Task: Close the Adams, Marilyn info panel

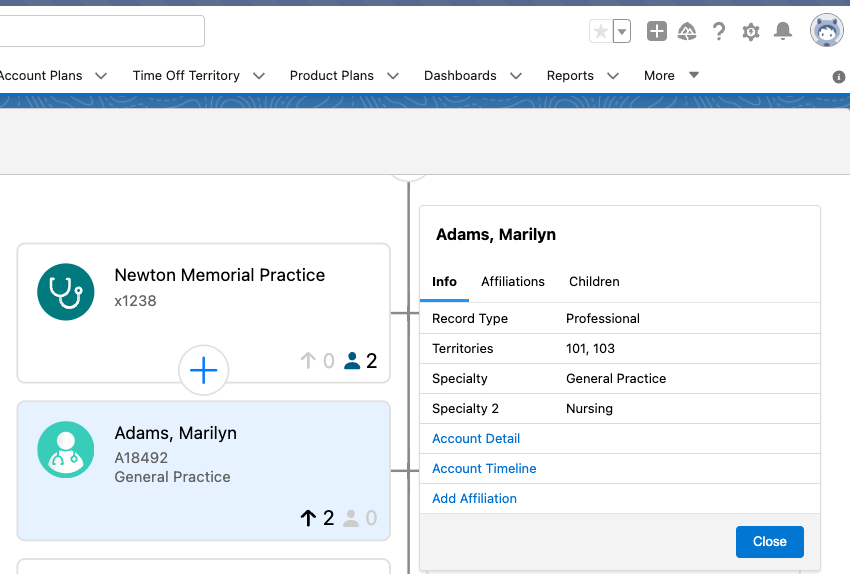Action: tap(769, 541)
